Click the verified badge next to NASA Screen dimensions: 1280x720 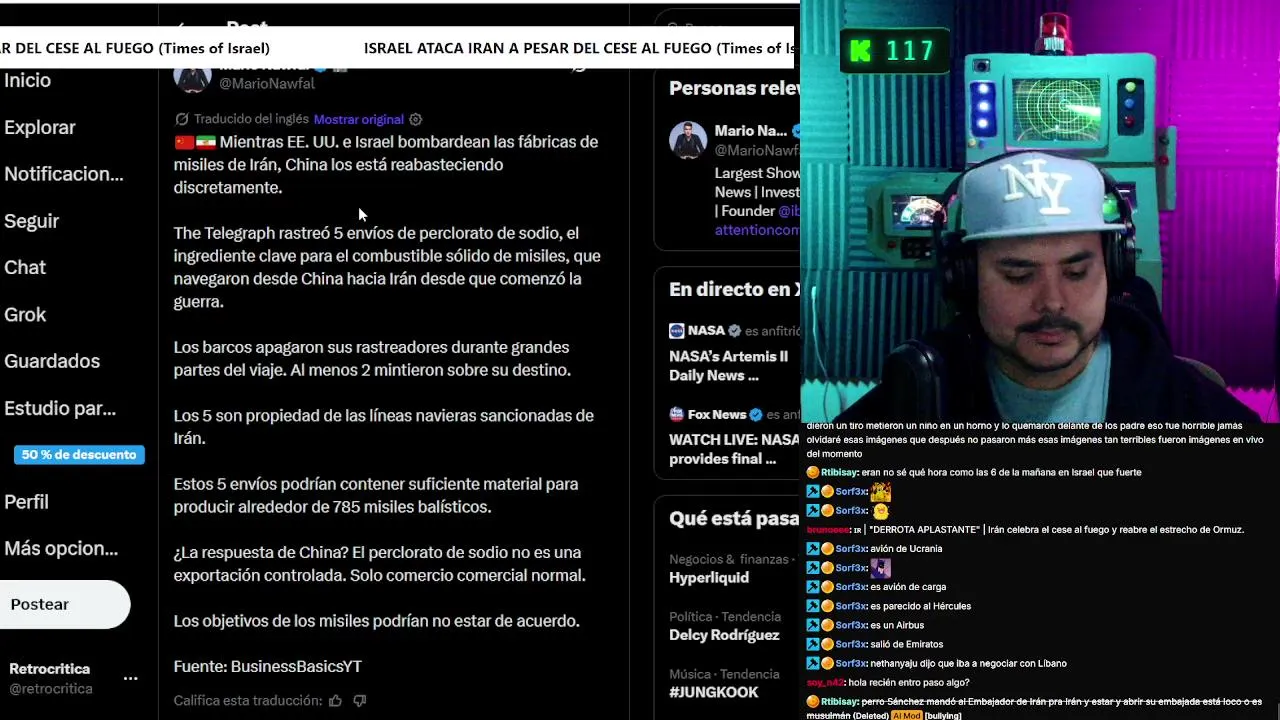tap(735, 331)
